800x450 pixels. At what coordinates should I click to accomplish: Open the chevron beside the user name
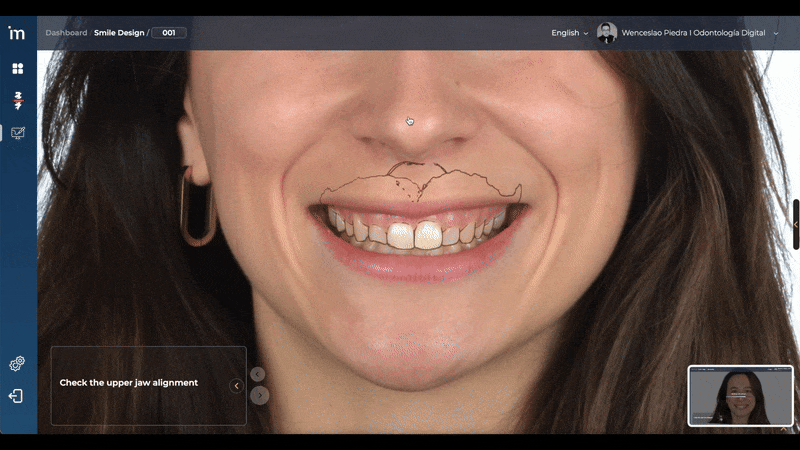(776, 33)
